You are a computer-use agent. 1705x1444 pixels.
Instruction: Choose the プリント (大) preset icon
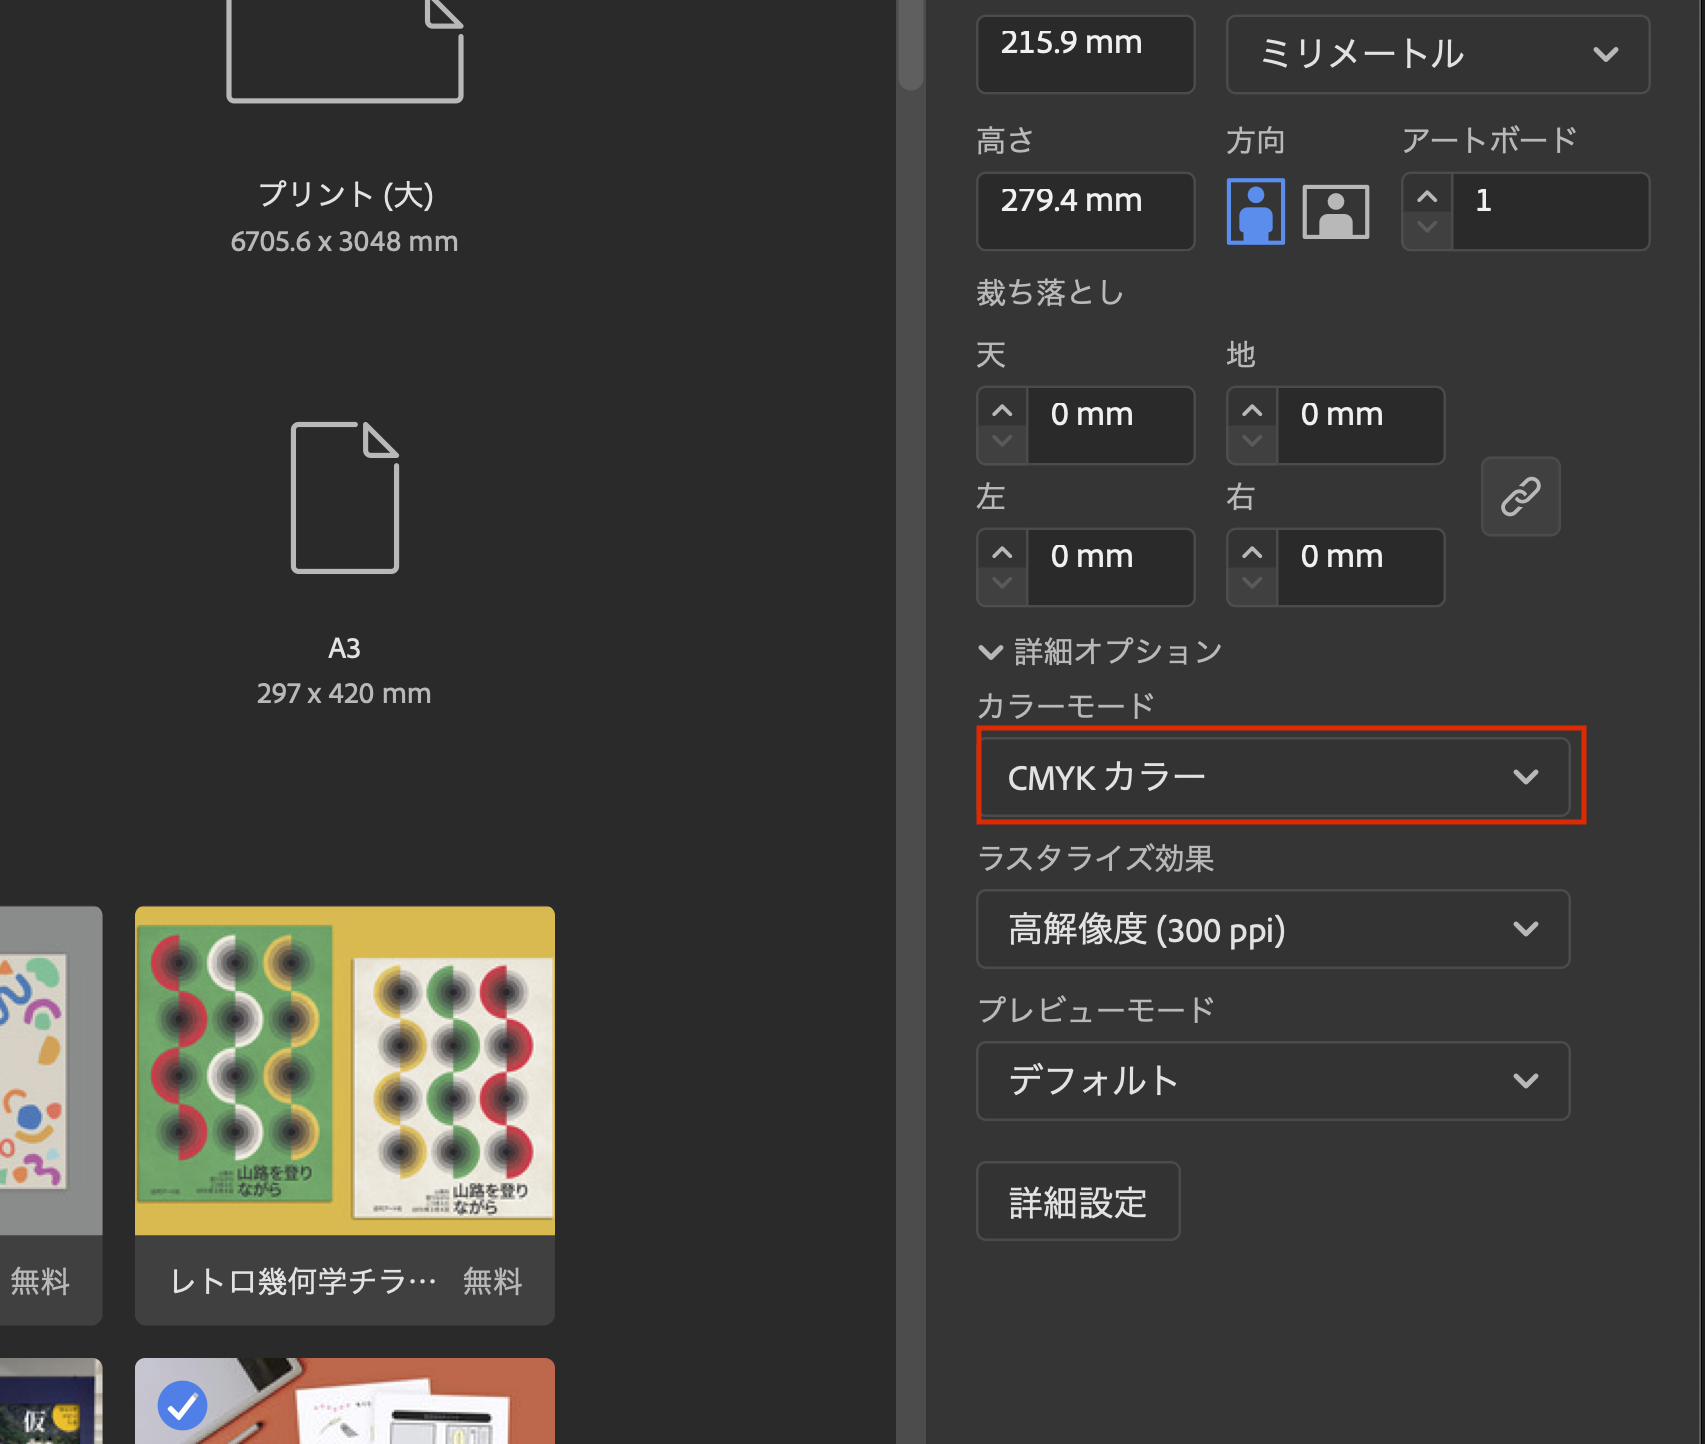point(344,50)
